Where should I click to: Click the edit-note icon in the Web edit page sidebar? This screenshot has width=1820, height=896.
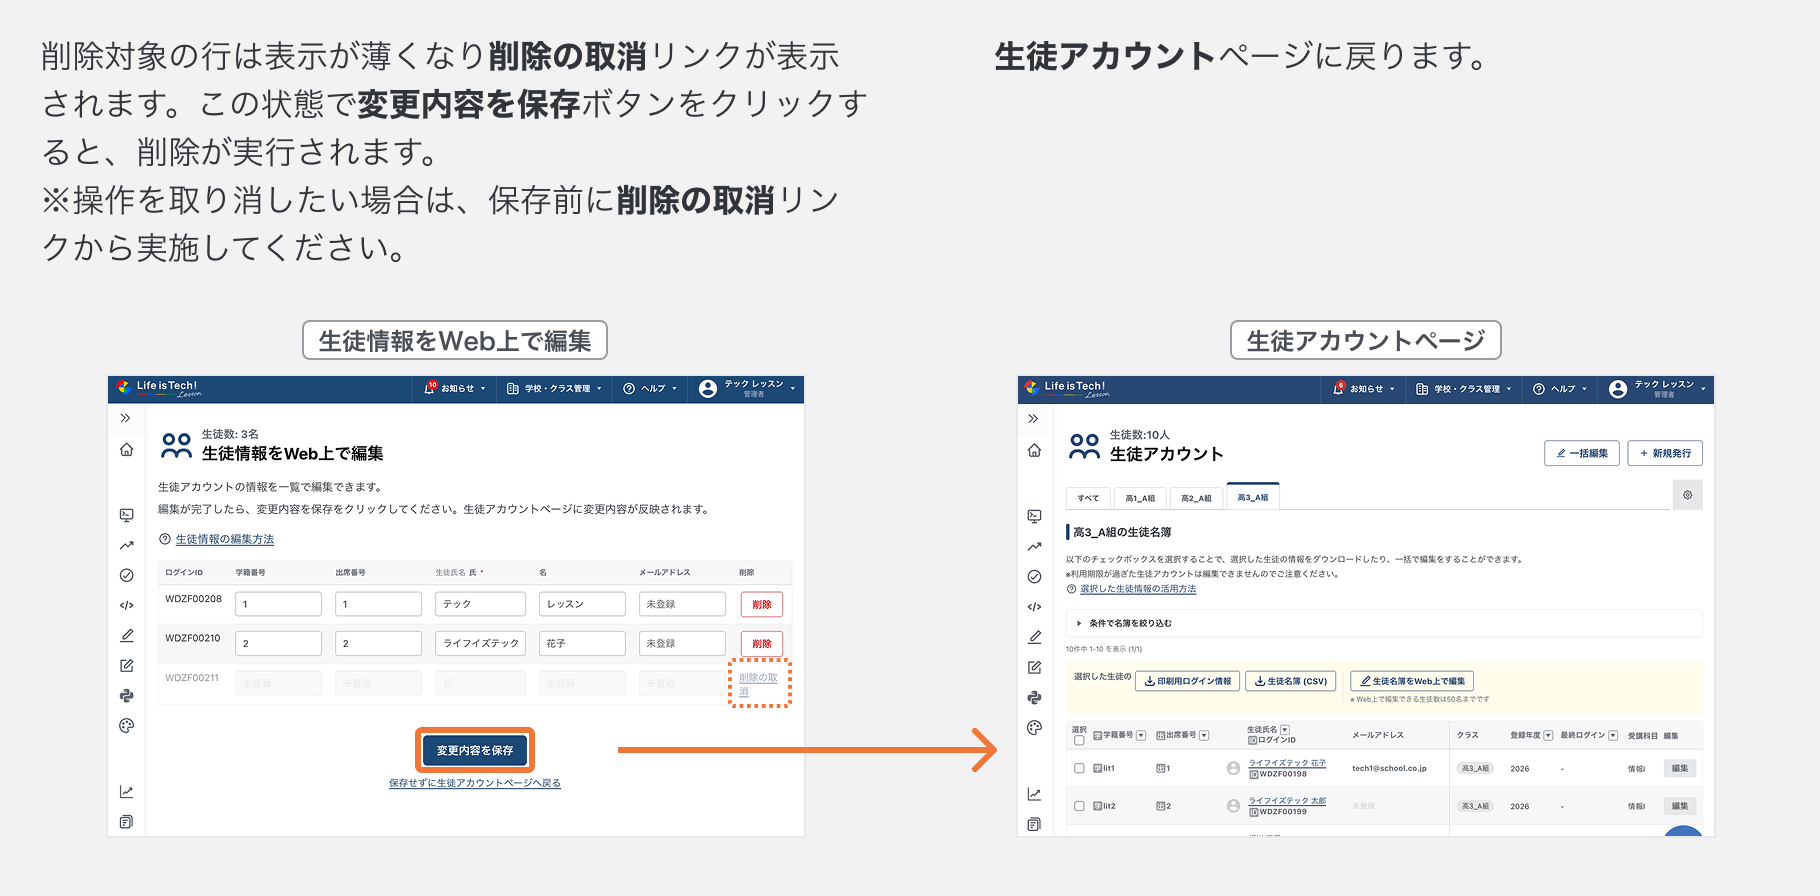126,665
